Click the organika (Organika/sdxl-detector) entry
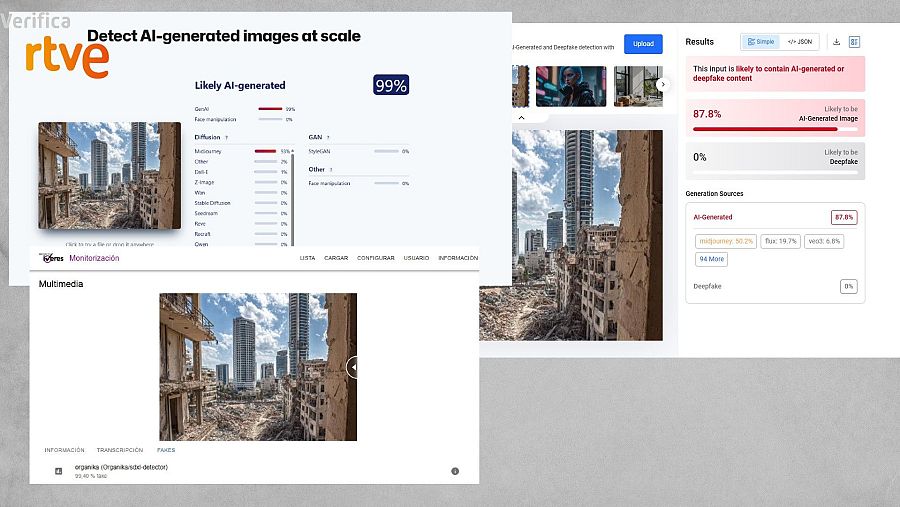The width and height of the screenshot is (900, 507). pyautogui.click(x=121, y=467)
